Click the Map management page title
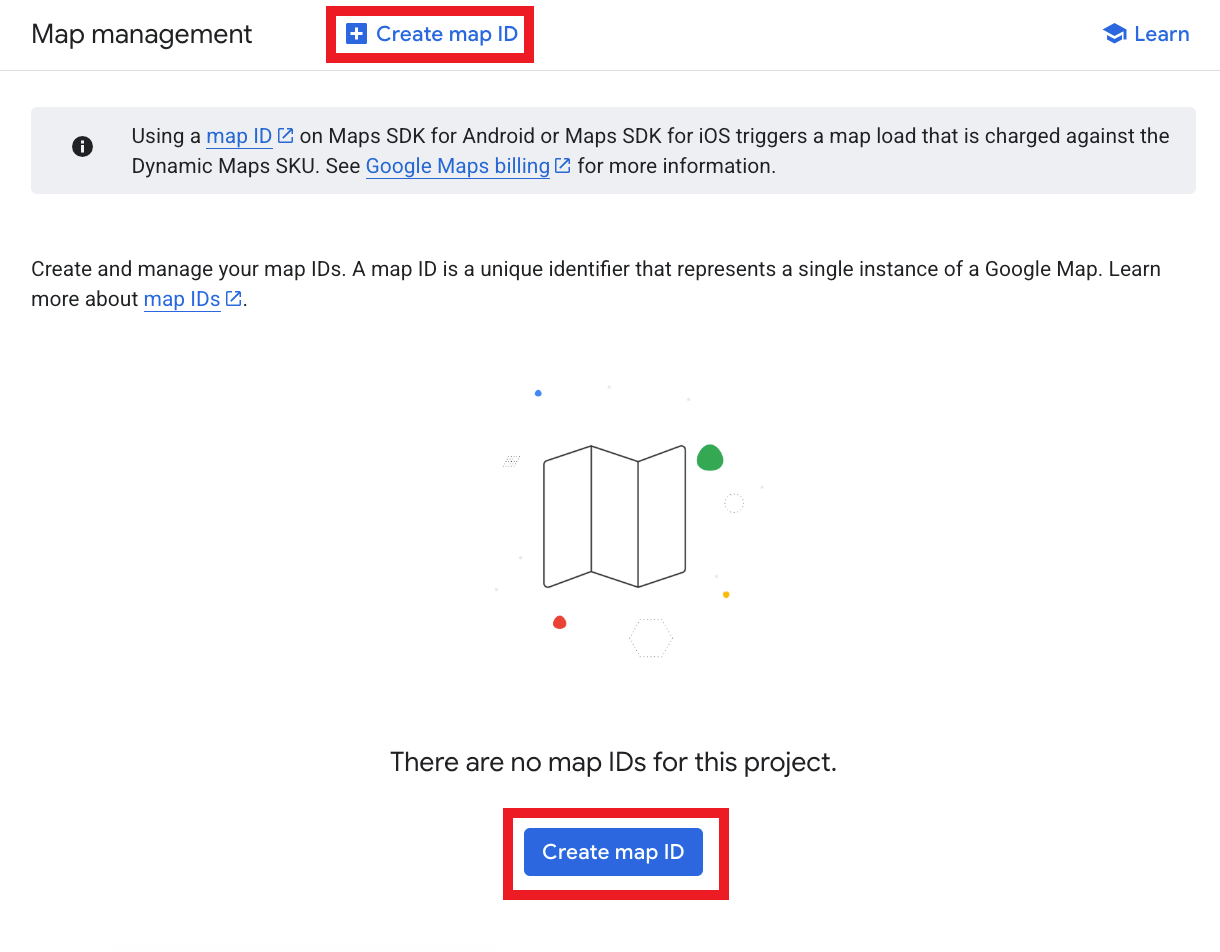 point(142,34)
